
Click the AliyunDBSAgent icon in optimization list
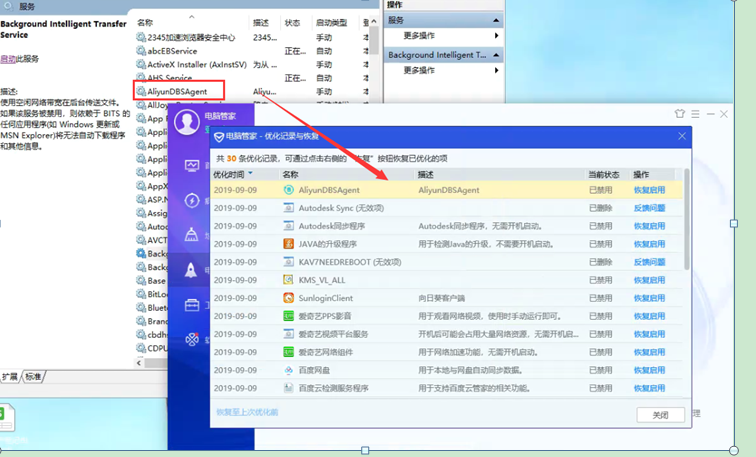pyautogui.click(x=288, y=190)
